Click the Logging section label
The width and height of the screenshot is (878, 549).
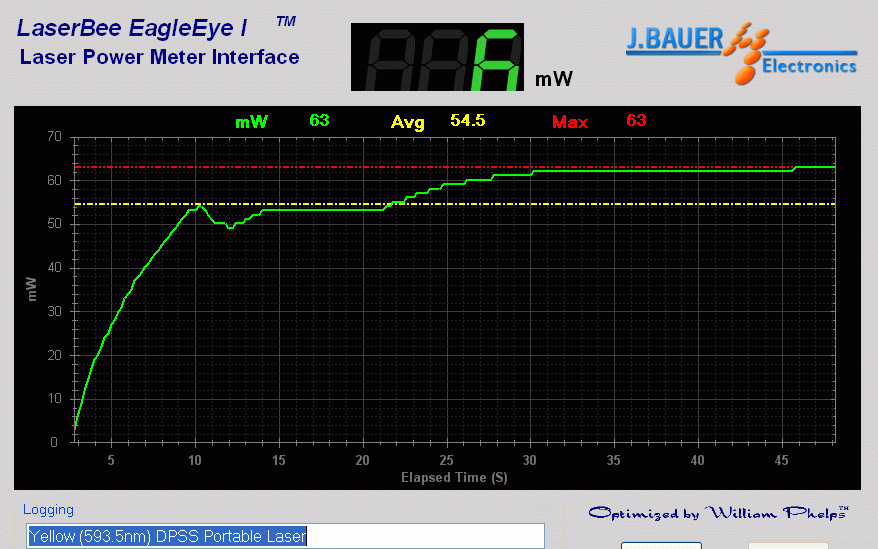pyautogui.click(x=48, y=510)
